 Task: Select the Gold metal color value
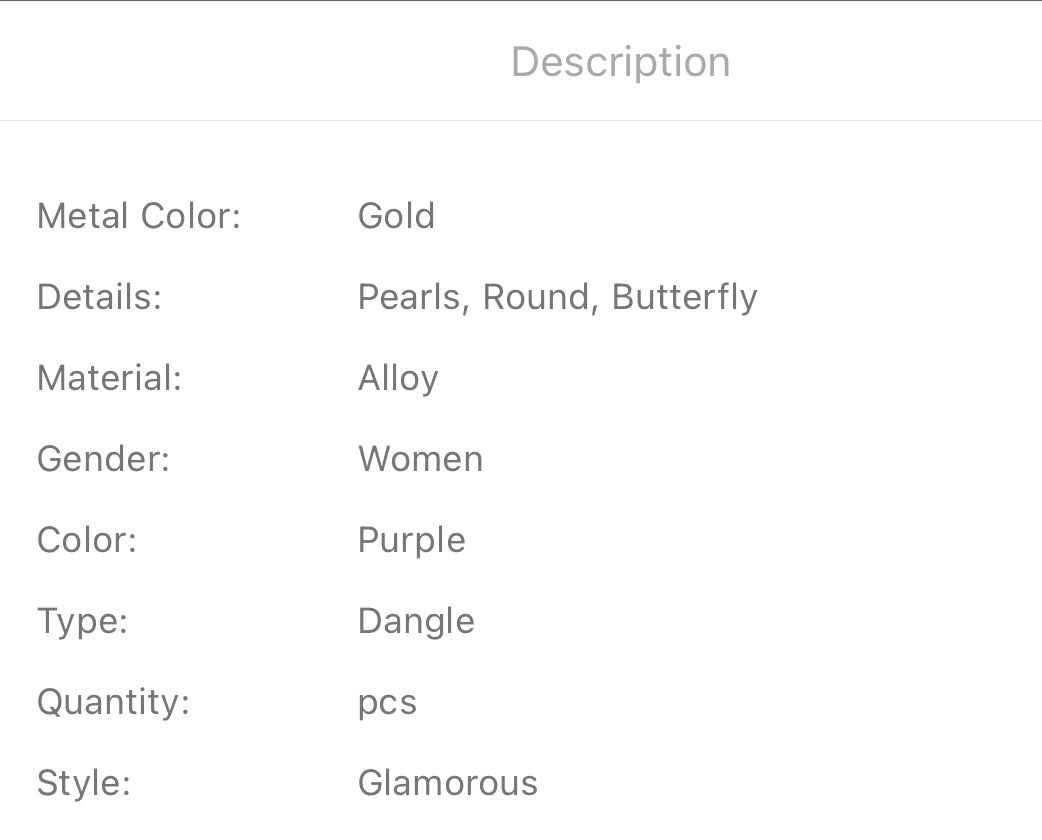[x=396, y=216]
